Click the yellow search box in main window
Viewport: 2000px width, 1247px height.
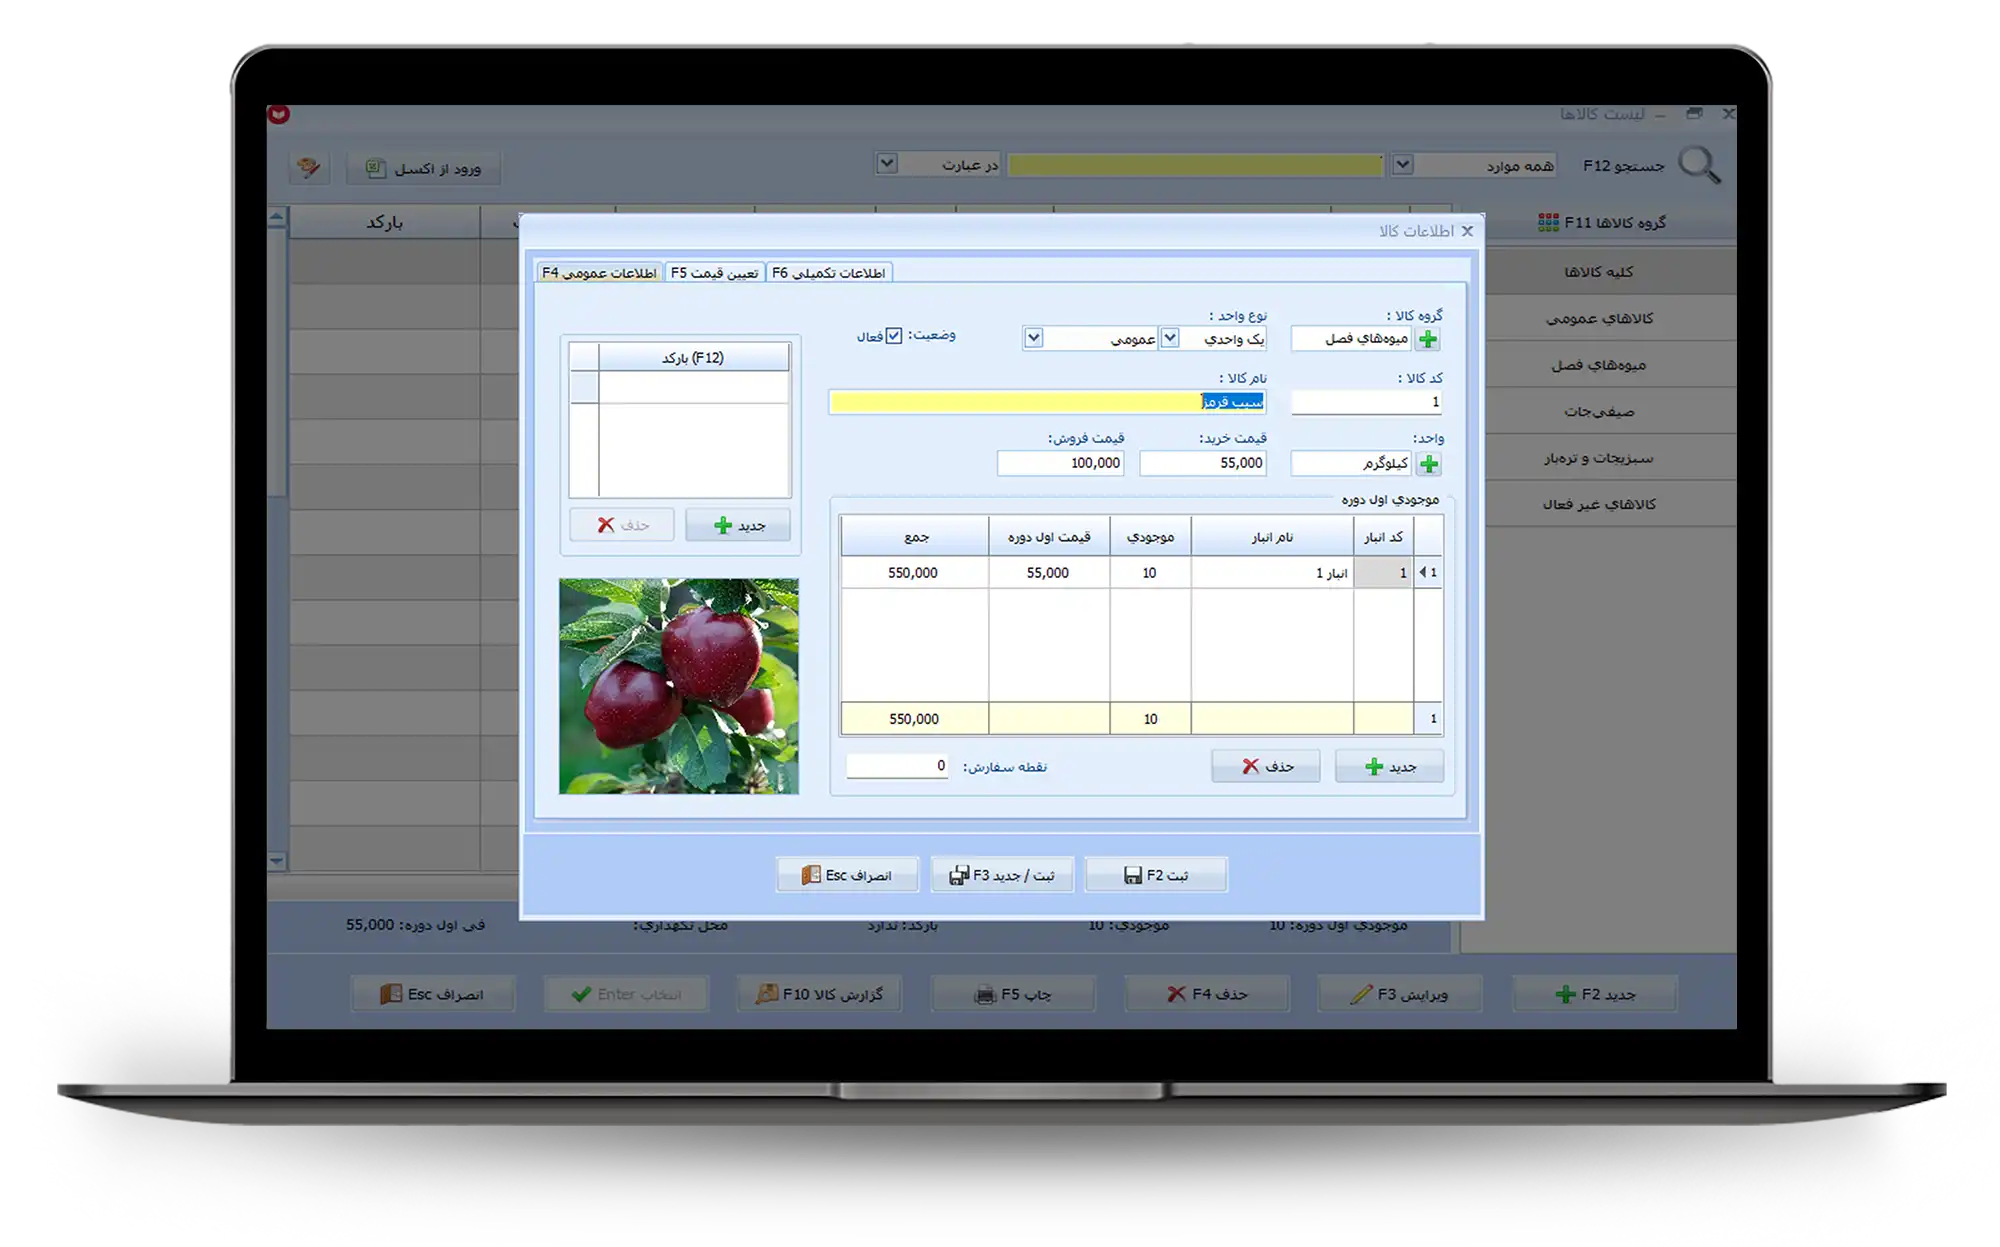[1196, 165]
